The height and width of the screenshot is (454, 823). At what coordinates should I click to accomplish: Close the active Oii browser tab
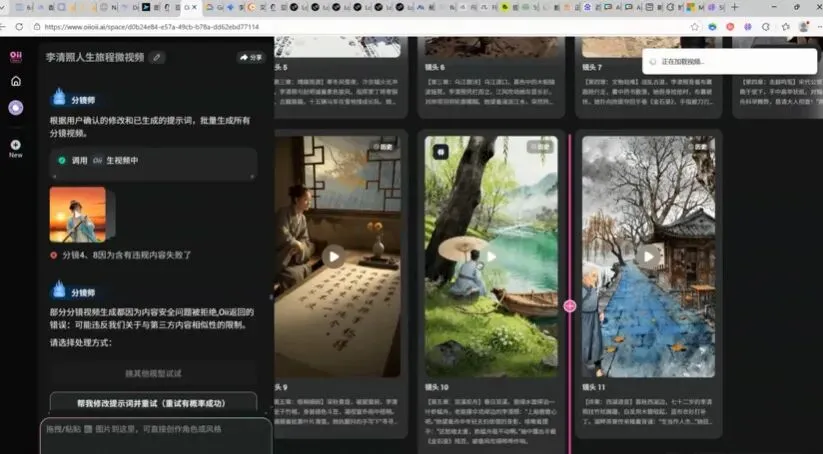click(x=195, y=7)
